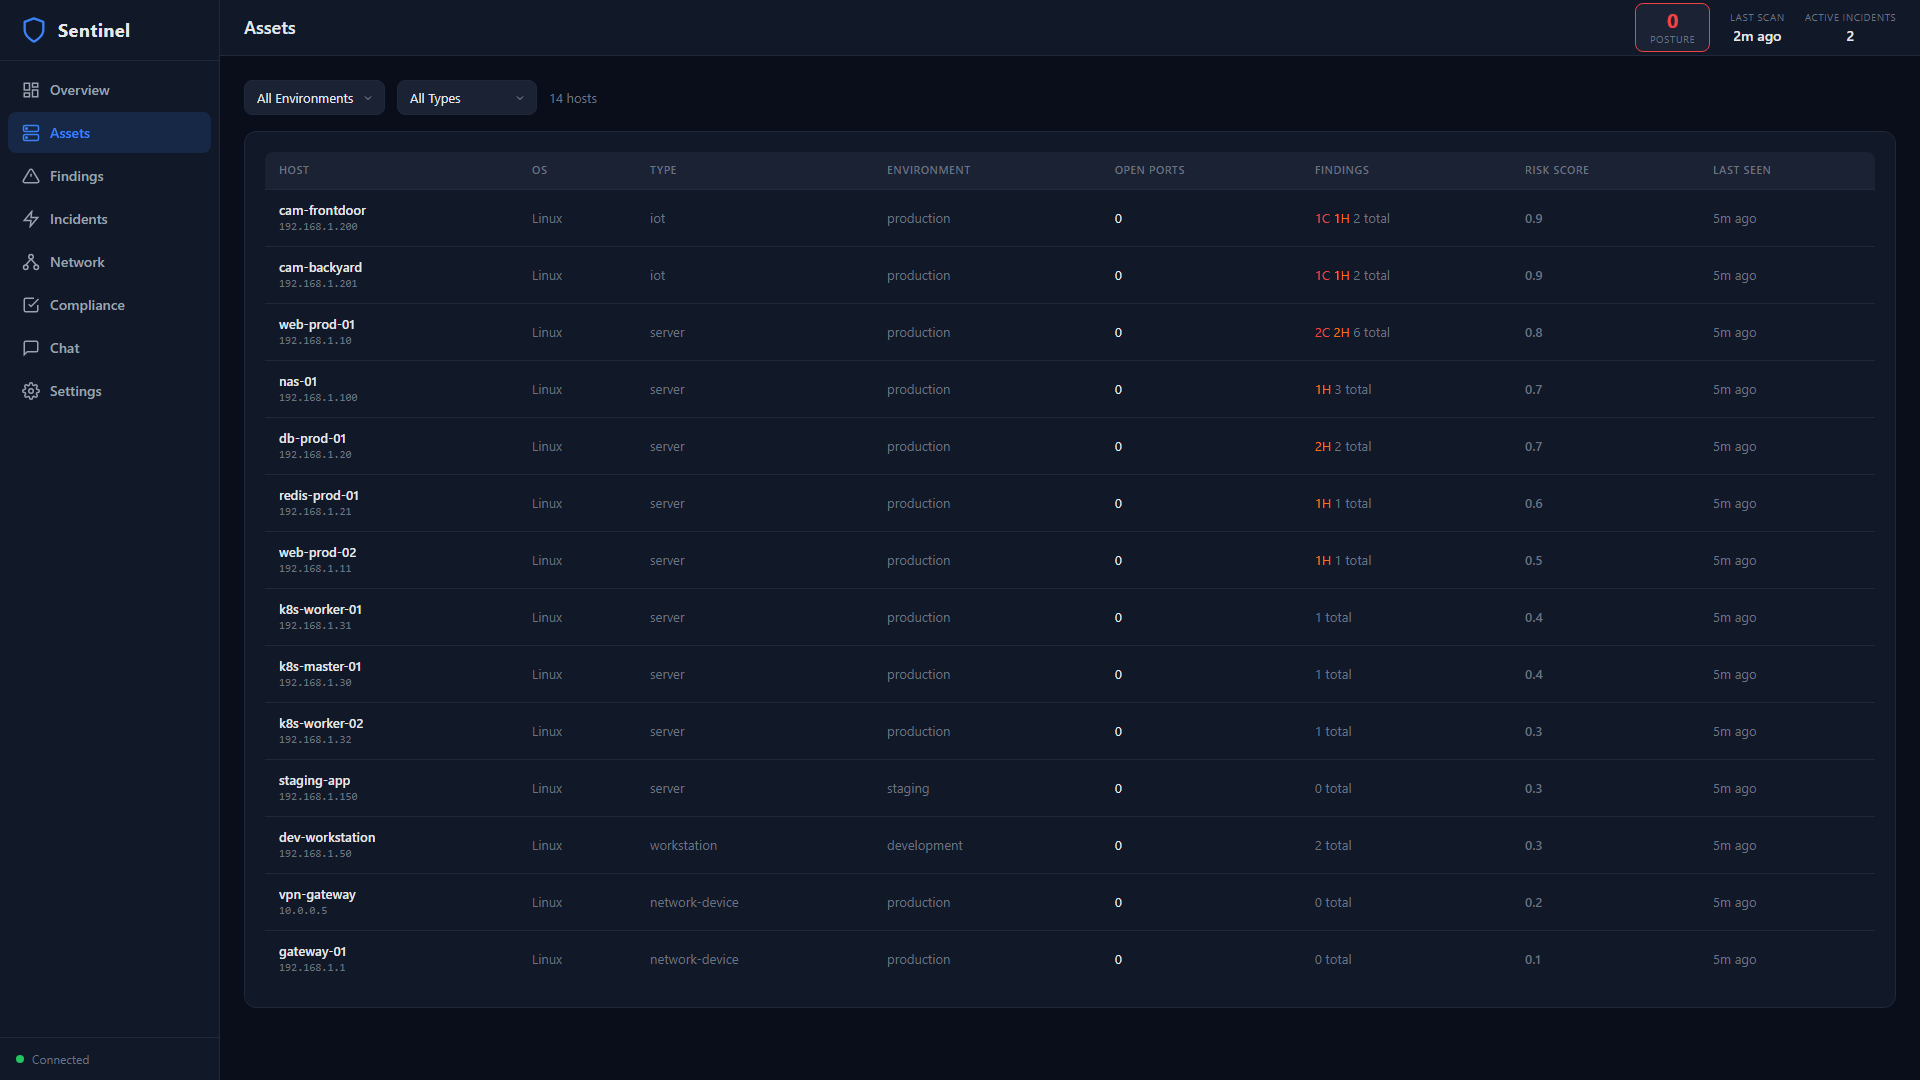The width and height of the screenshot is (1920, 1080).
Task: Open Overview via its grid icon
Action: point(31,90)
